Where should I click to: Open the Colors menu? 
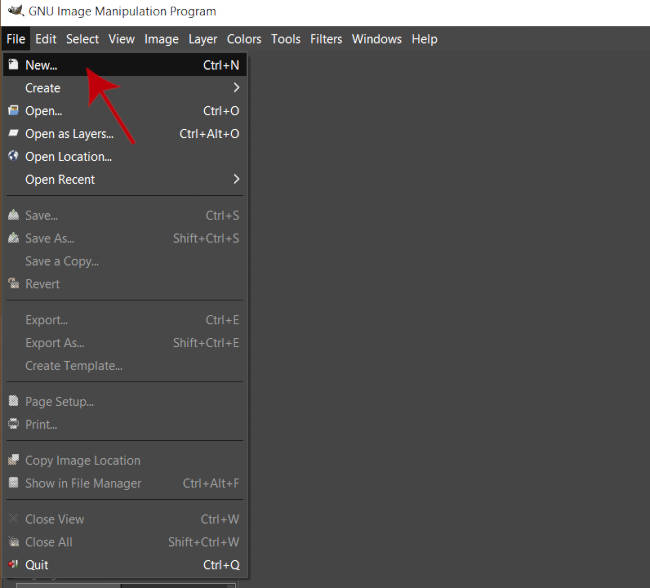(x=244, y=39)
